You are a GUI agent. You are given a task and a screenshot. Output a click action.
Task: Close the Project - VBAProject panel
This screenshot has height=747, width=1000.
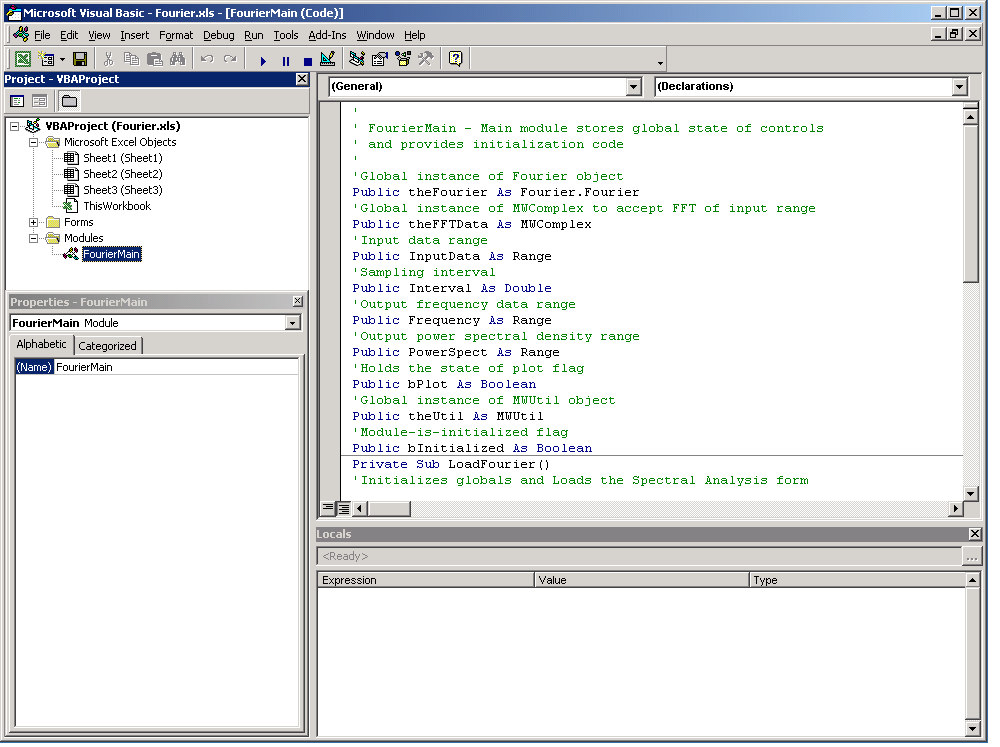point(302,79)
